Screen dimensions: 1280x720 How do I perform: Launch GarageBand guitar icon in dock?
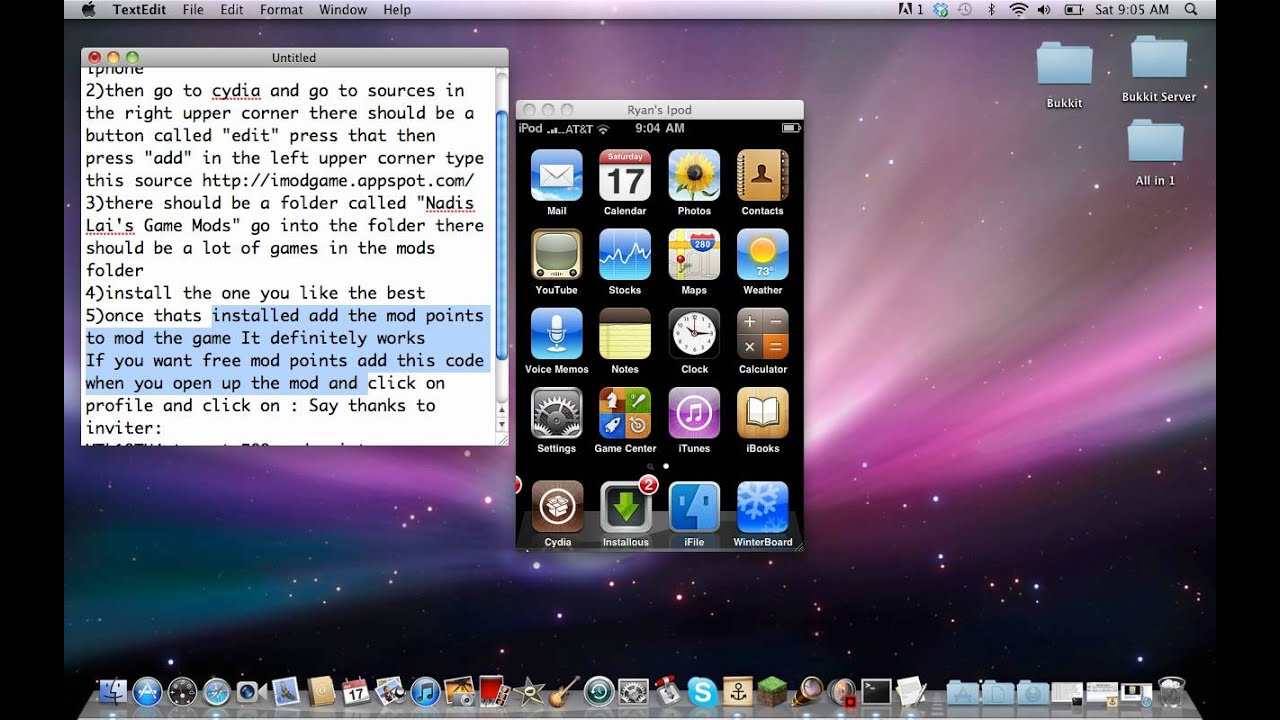(565, 692)
